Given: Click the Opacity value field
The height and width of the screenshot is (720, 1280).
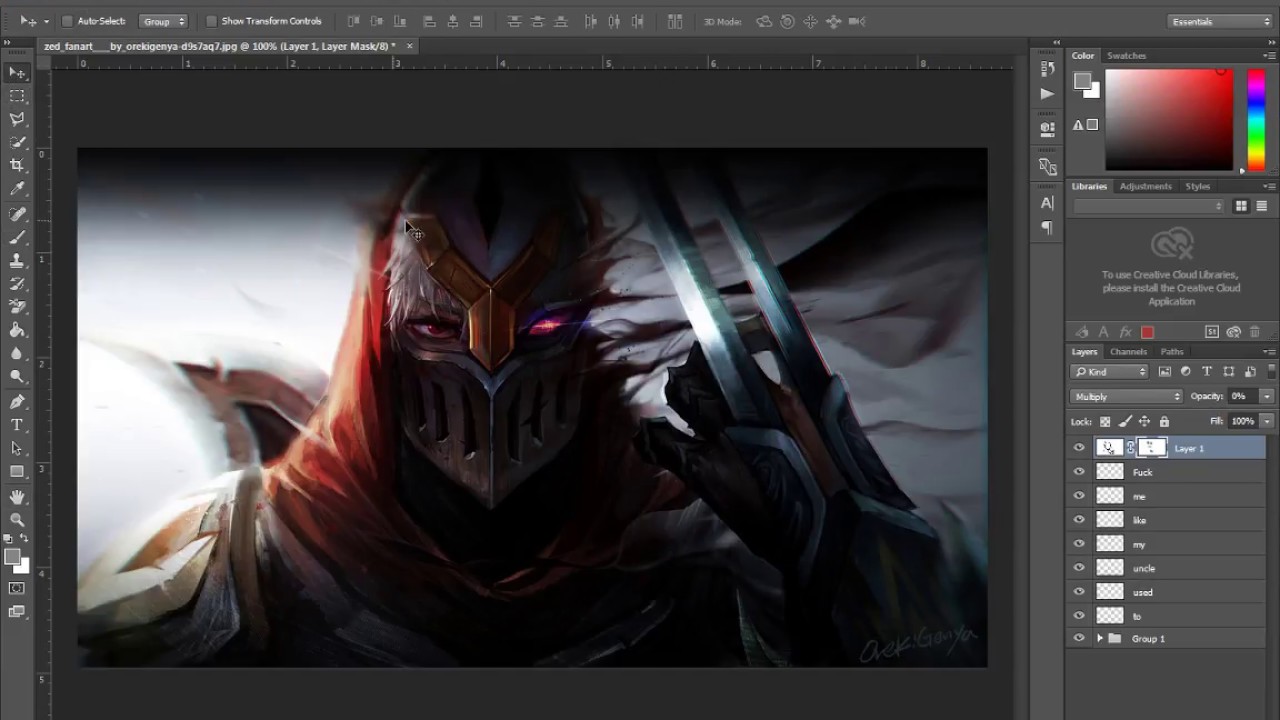Looking at the screenshot, I should (x=1242, y=396).
